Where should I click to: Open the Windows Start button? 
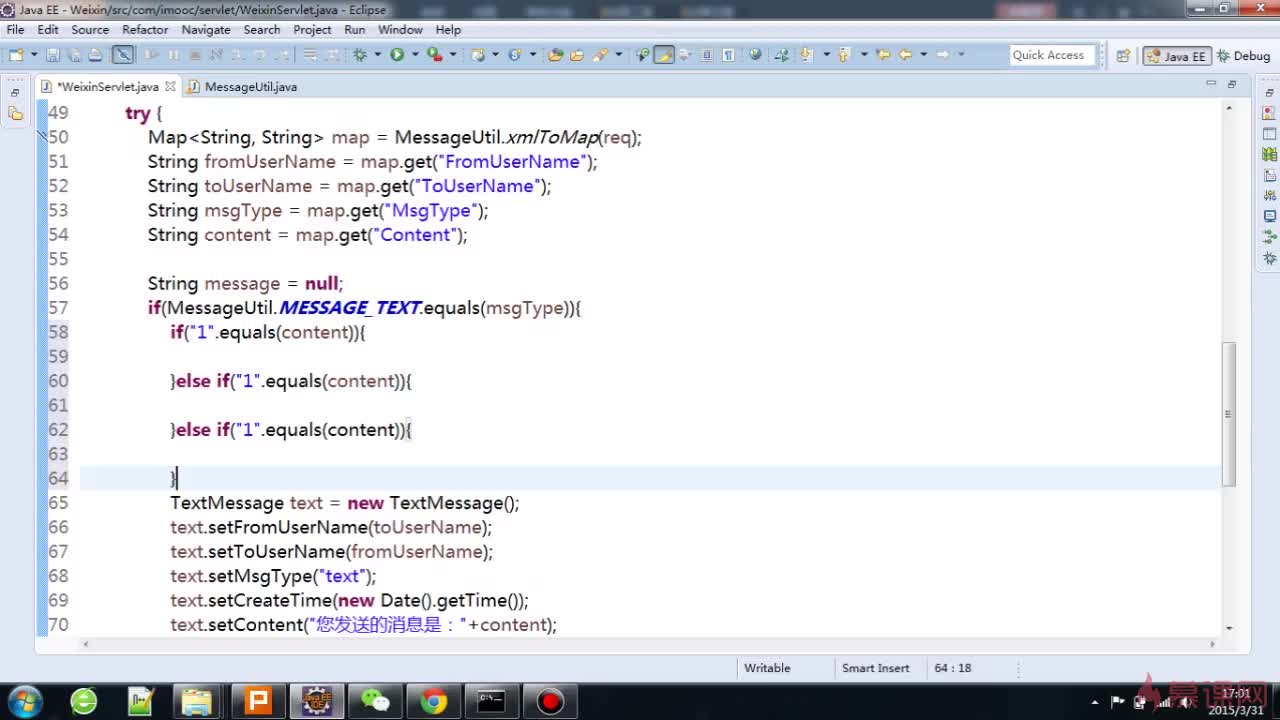click(24, 701)
